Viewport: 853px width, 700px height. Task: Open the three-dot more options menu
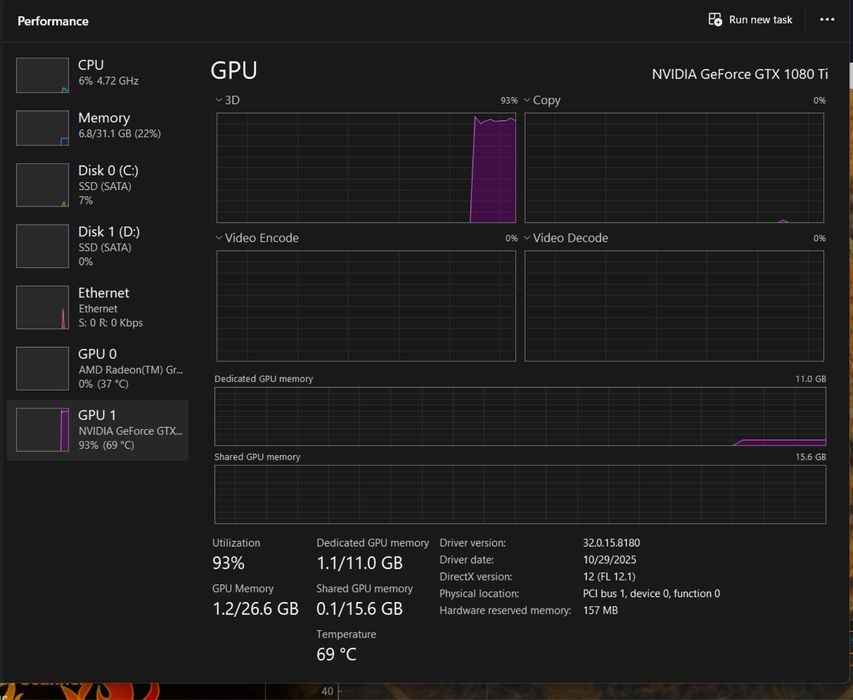(x=827, y=20)
